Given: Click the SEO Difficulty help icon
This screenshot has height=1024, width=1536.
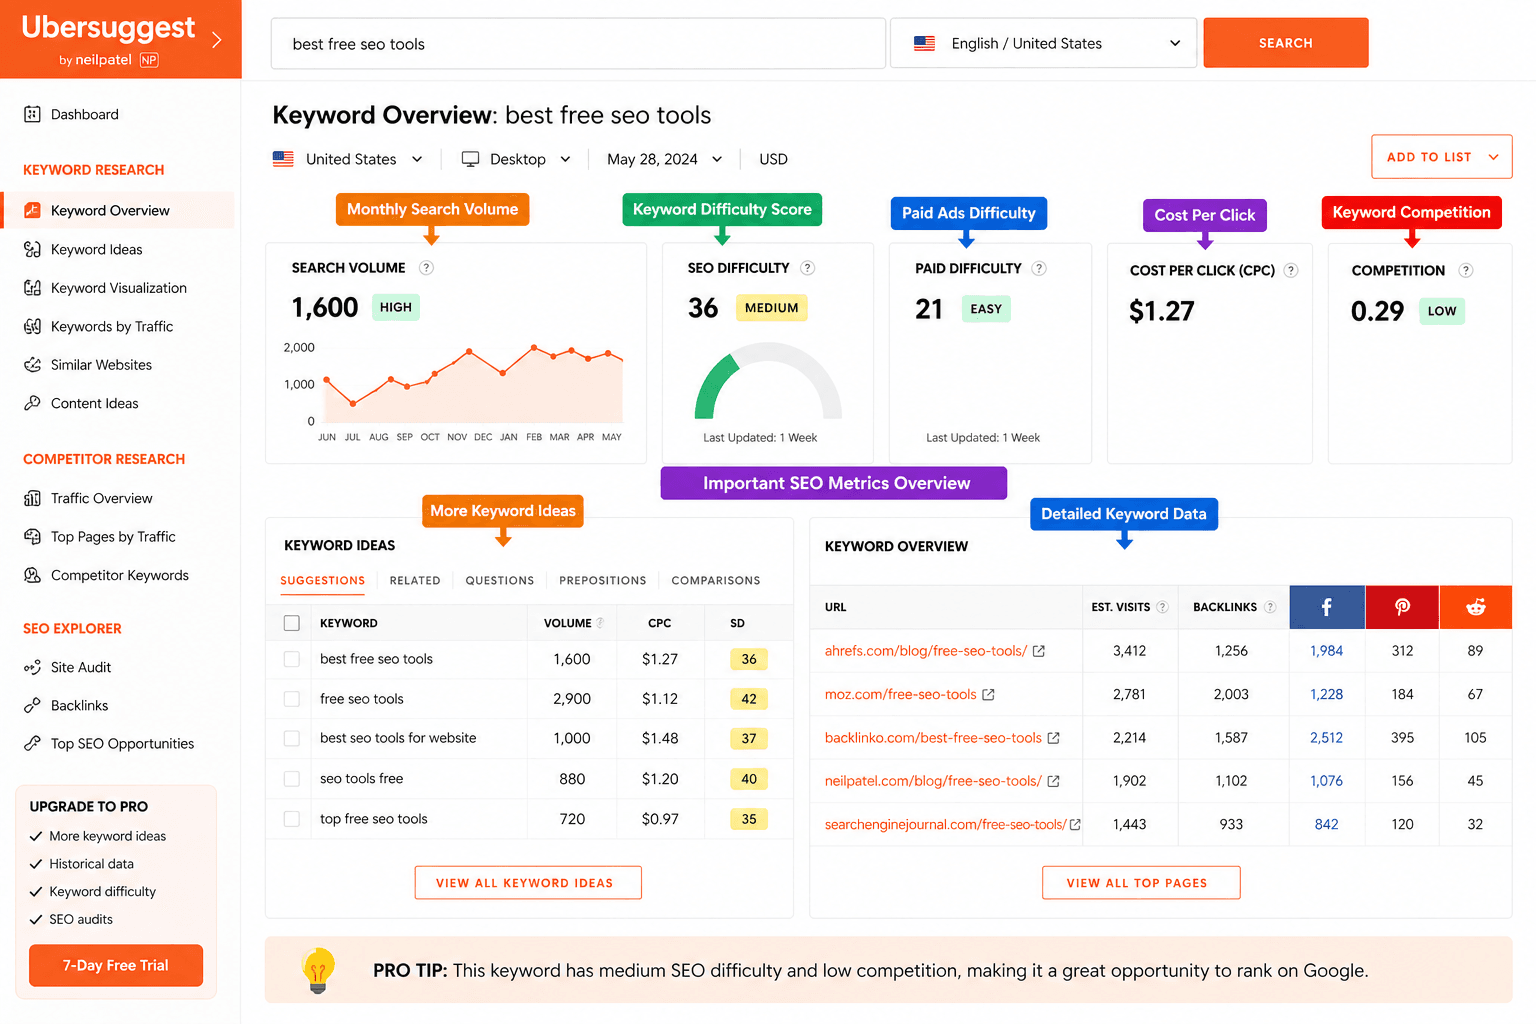Looking at the screenshot, I should pyautogui.click(x=808, y=268).
